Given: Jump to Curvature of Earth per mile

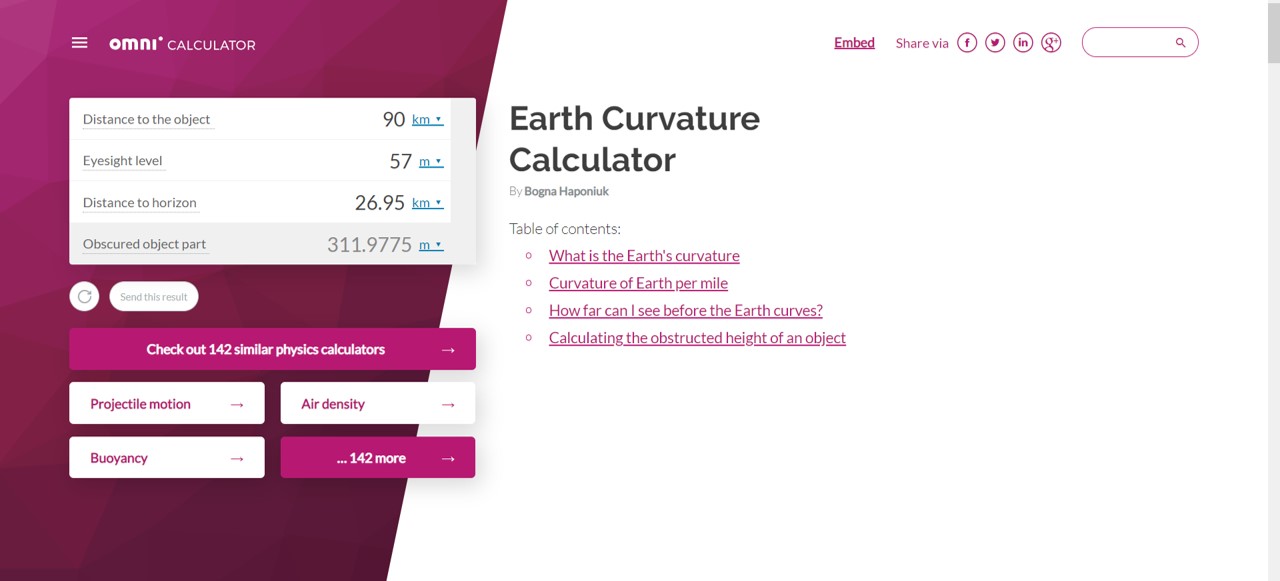Looking at the screenshot, I should 638,283.
